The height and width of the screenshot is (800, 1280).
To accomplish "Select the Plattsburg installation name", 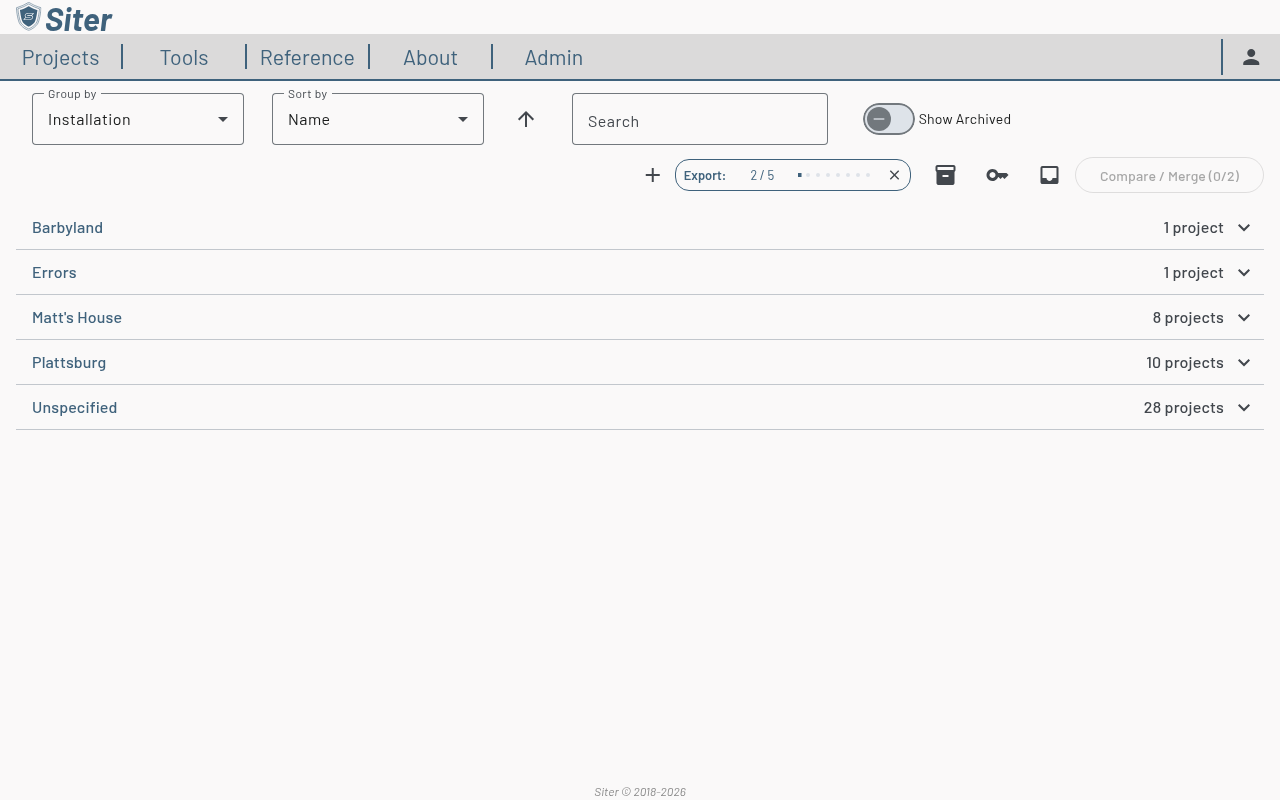I will point(69,362).
